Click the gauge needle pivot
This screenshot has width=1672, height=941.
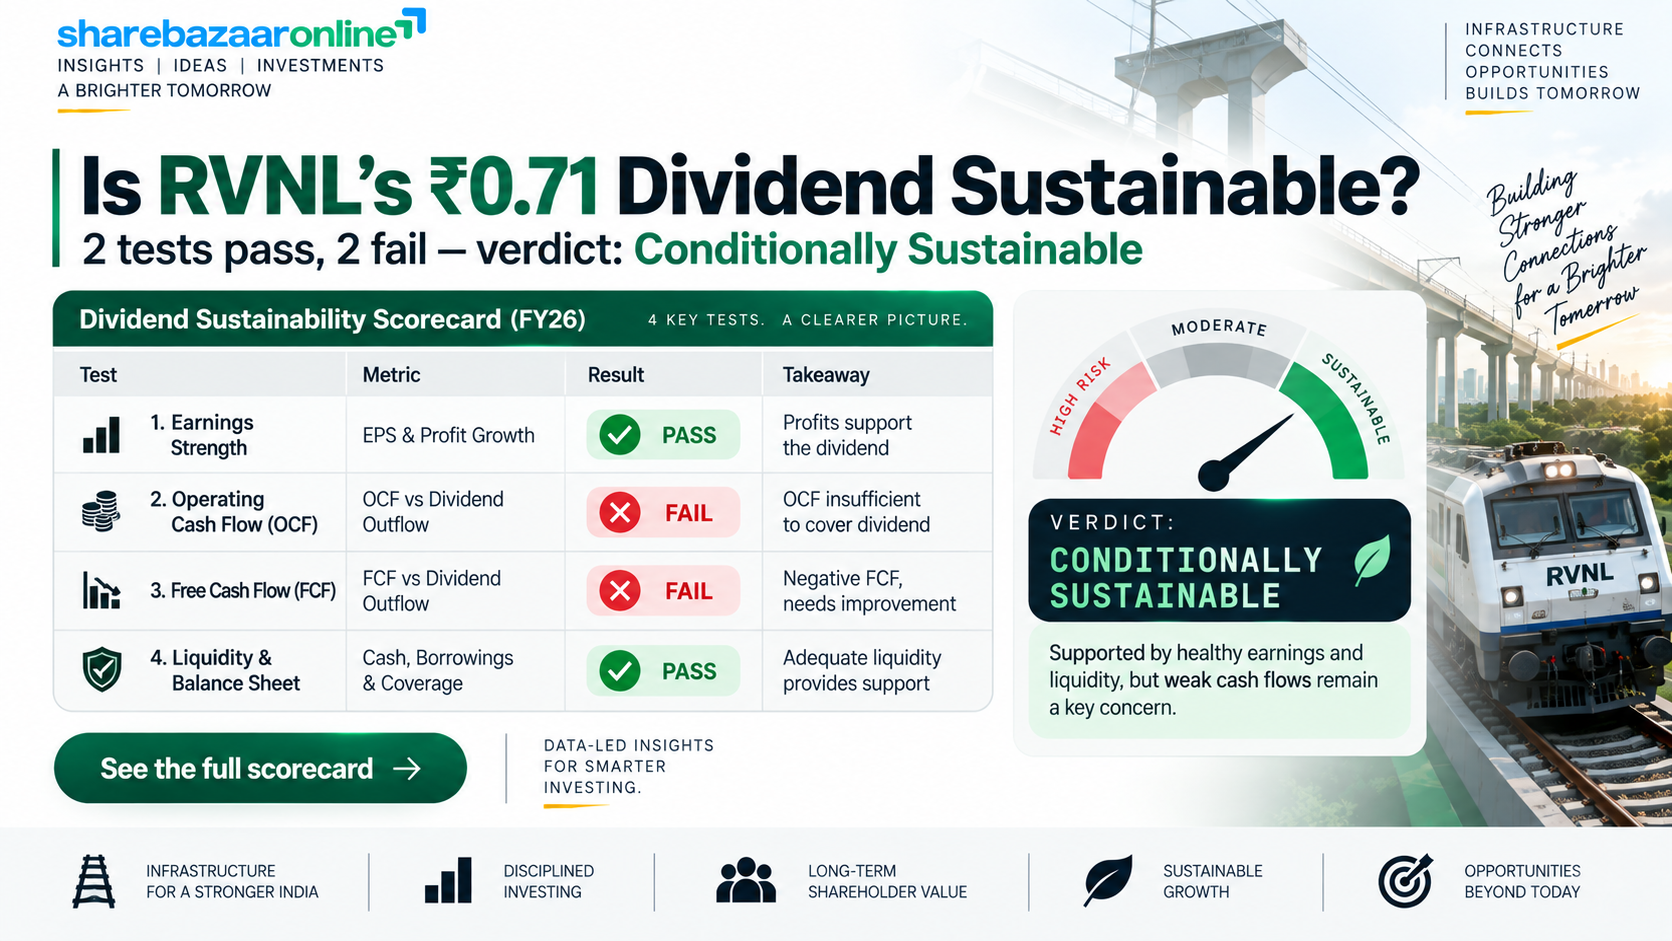pyautogui.click(x=1213, y=476)
